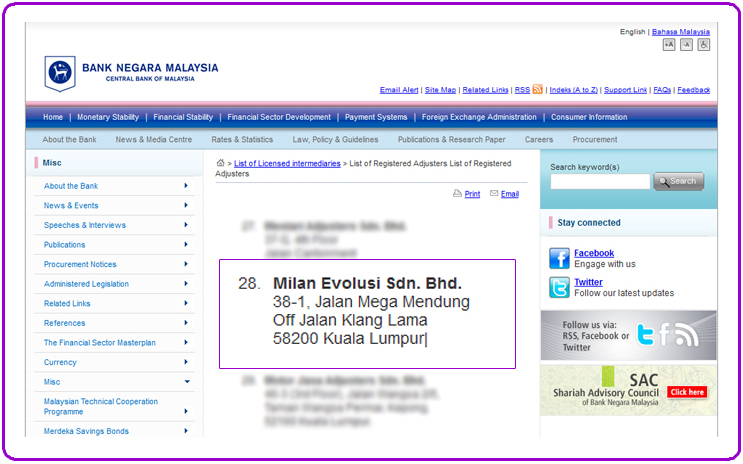
Task: Open Malaysian Technical Cooperation Programme item
Action: 101,406
